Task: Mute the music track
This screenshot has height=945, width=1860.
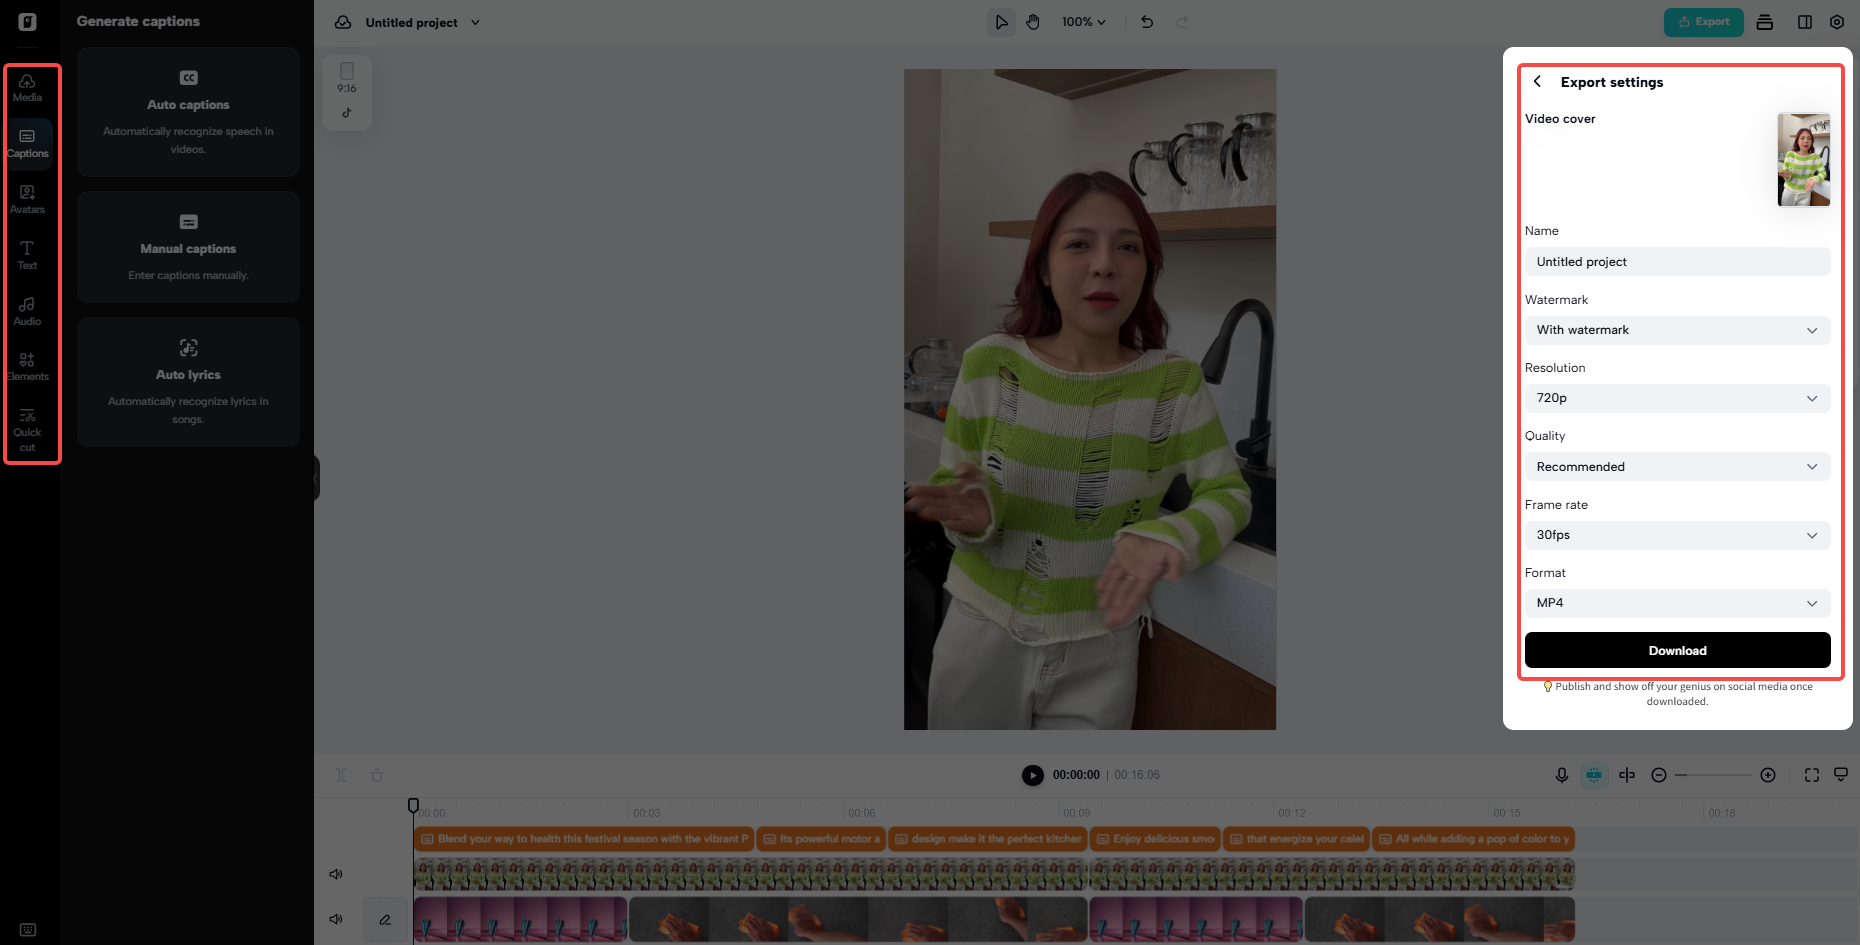Action: pos(336,919)
